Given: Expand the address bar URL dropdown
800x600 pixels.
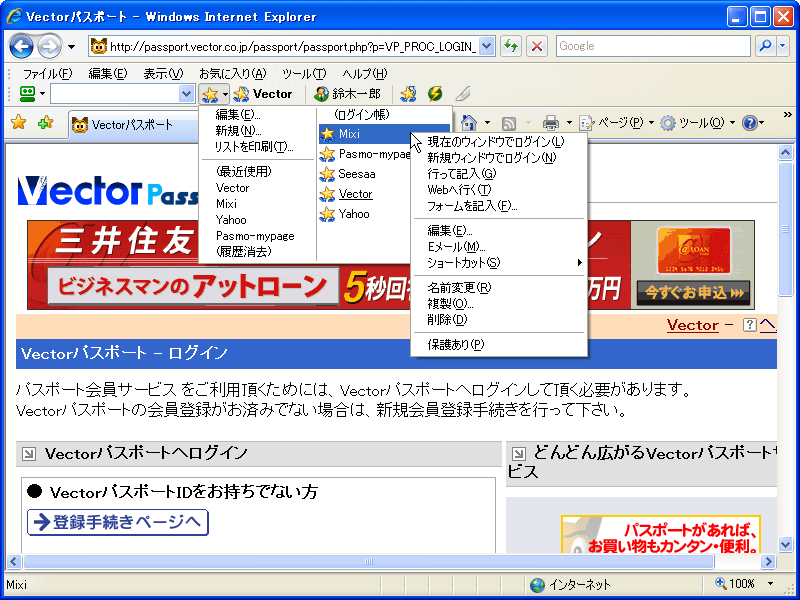Looking at the screenshot, I should (487, 46).
